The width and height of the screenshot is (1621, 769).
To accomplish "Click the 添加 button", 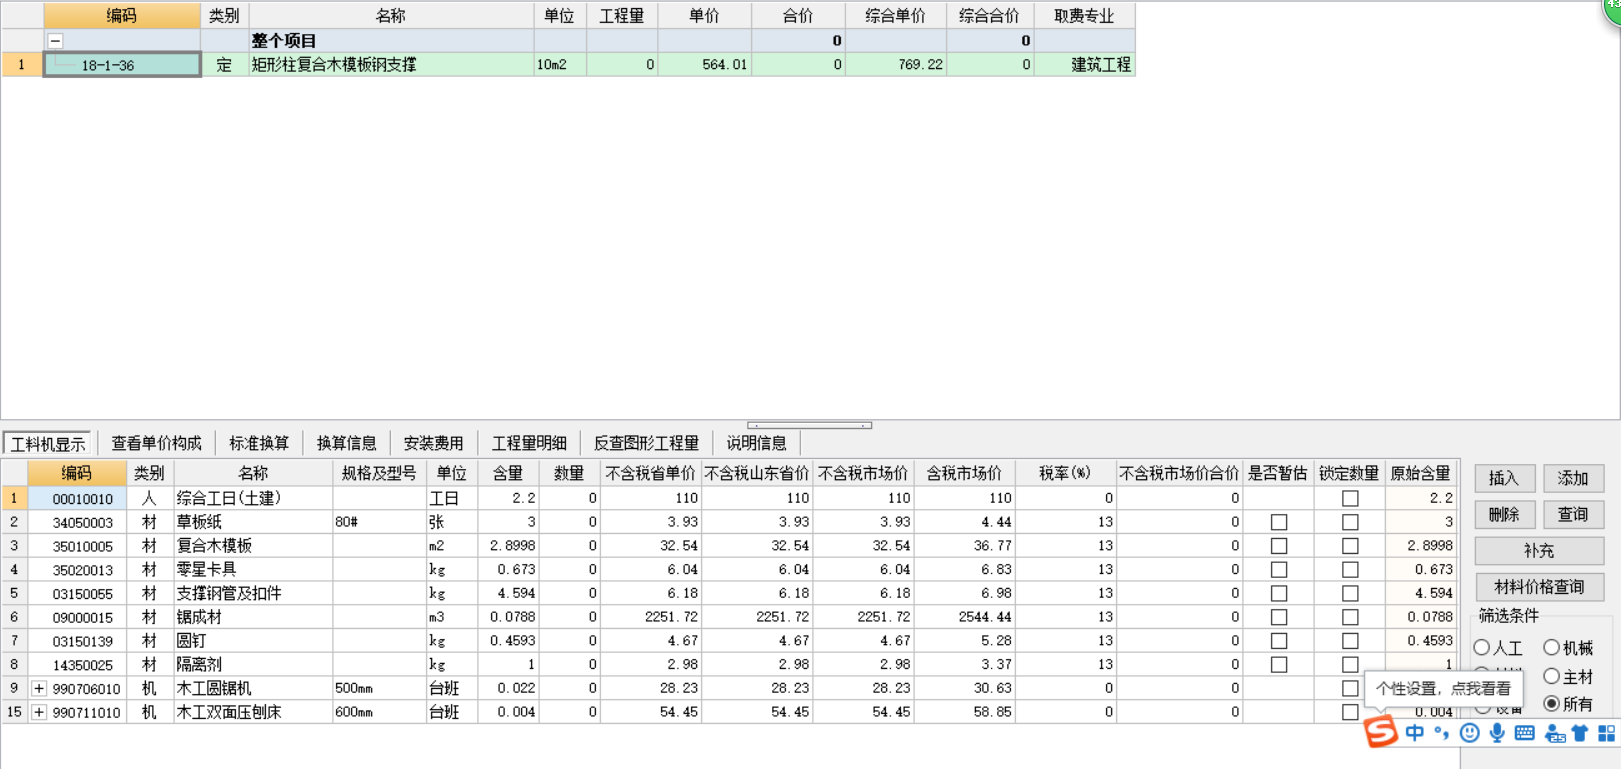I will pos(1573,478).
